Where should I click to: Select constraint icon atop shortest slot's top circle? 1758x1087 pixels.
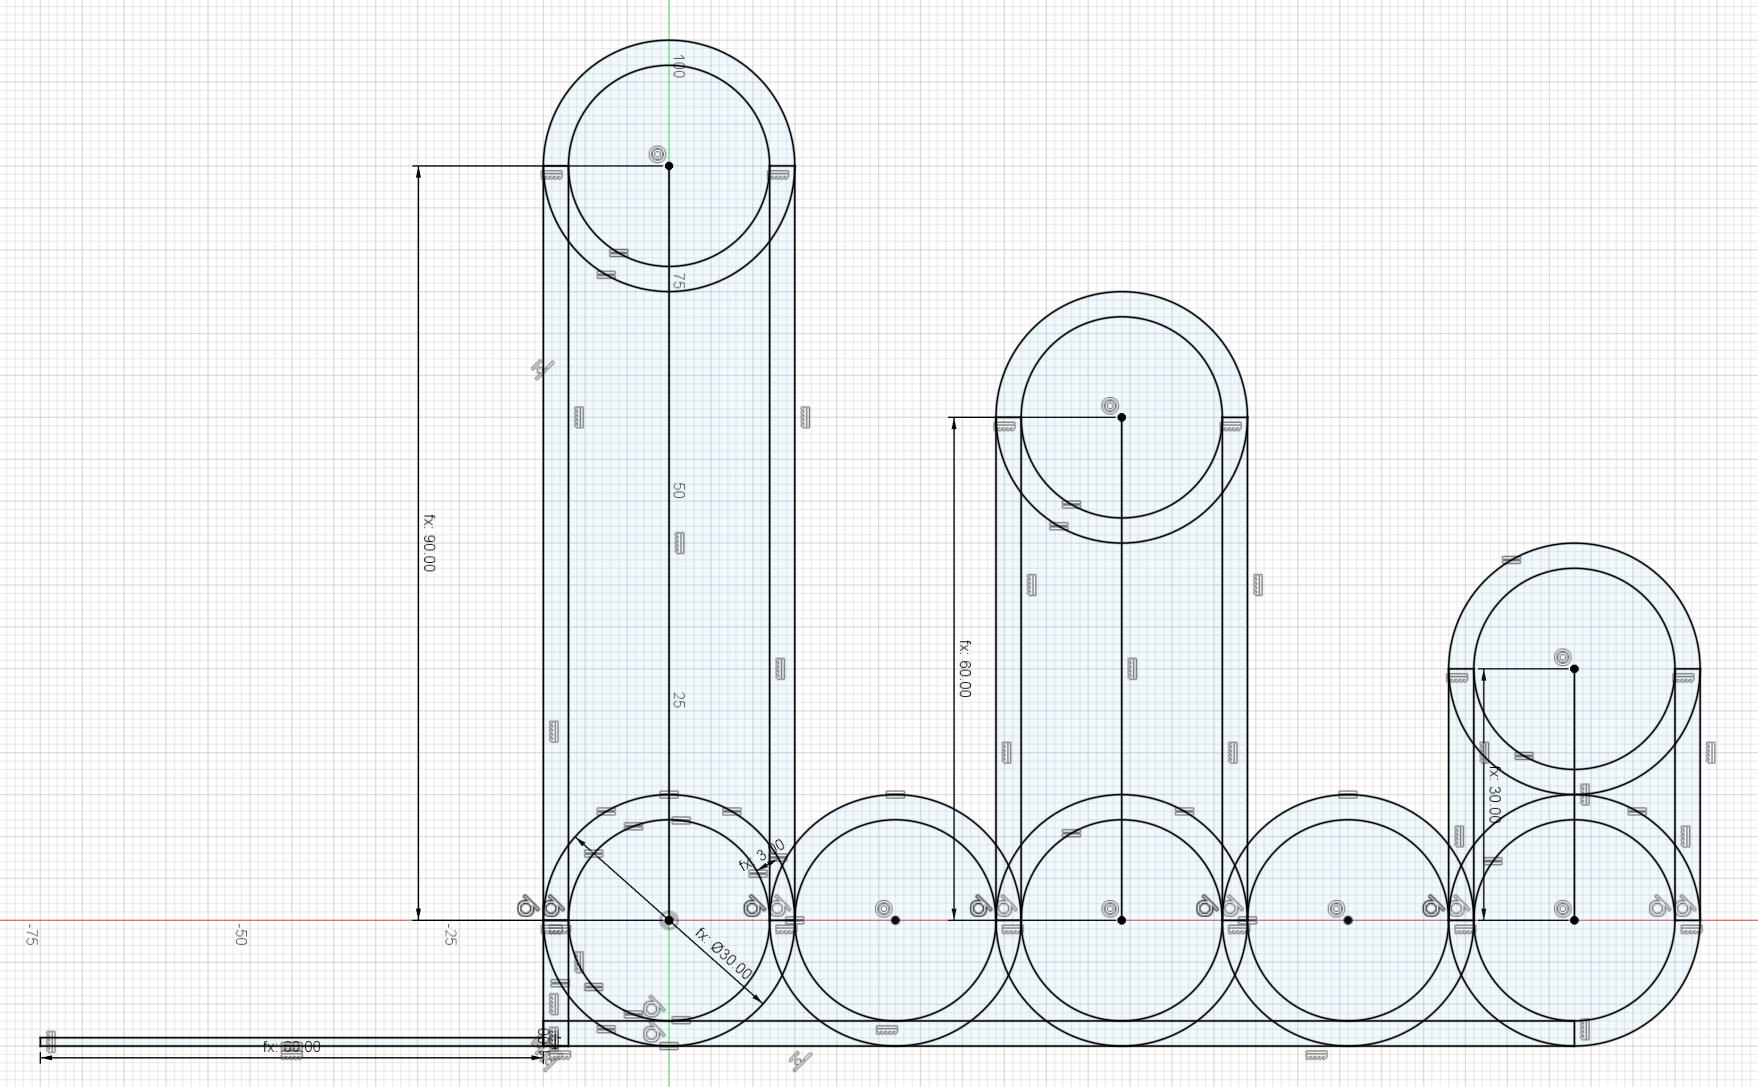[1511, 560]
